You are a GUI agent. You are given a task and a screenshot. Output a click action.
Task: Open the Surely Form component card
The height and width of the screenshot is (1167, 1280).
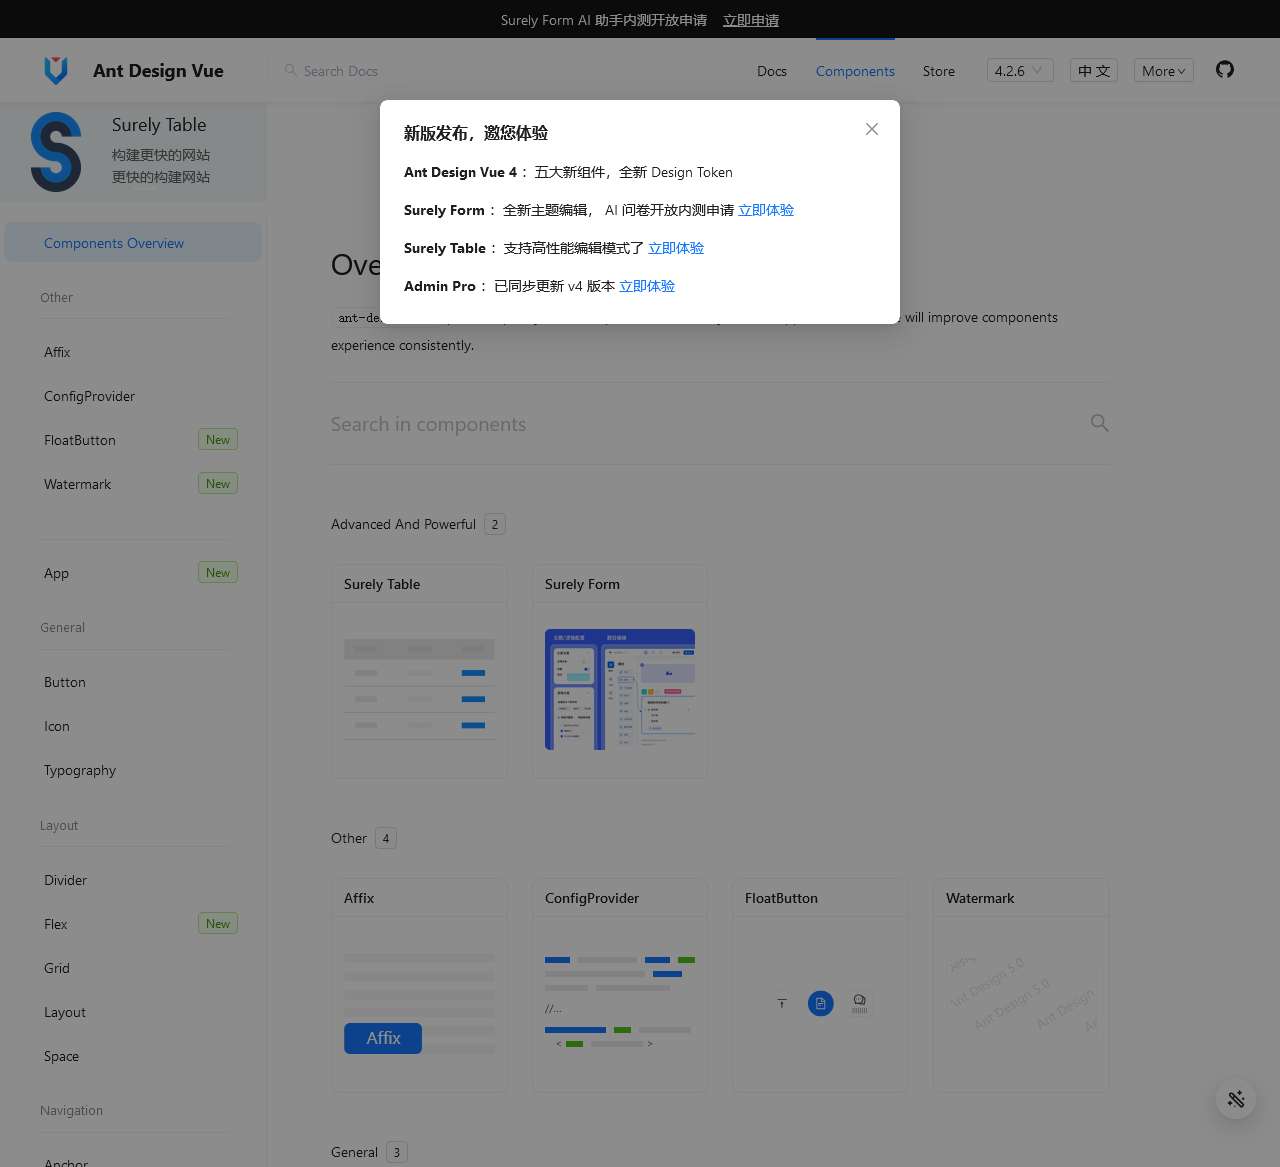pos(620,672)
